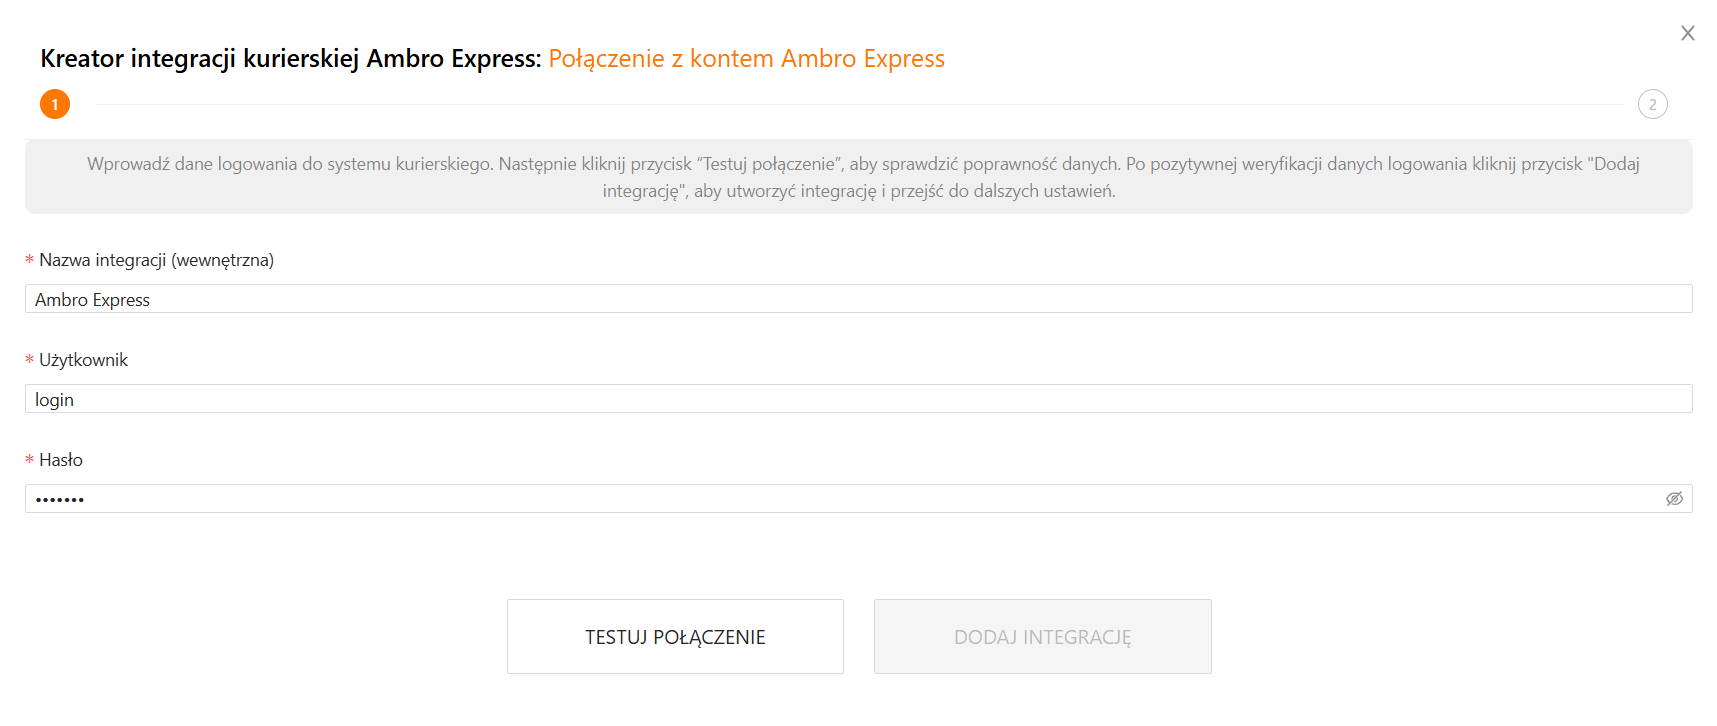Go to step 2 circle indicator
Viewport: 1717px width, 726px height.
click(x=1652, y=104)
